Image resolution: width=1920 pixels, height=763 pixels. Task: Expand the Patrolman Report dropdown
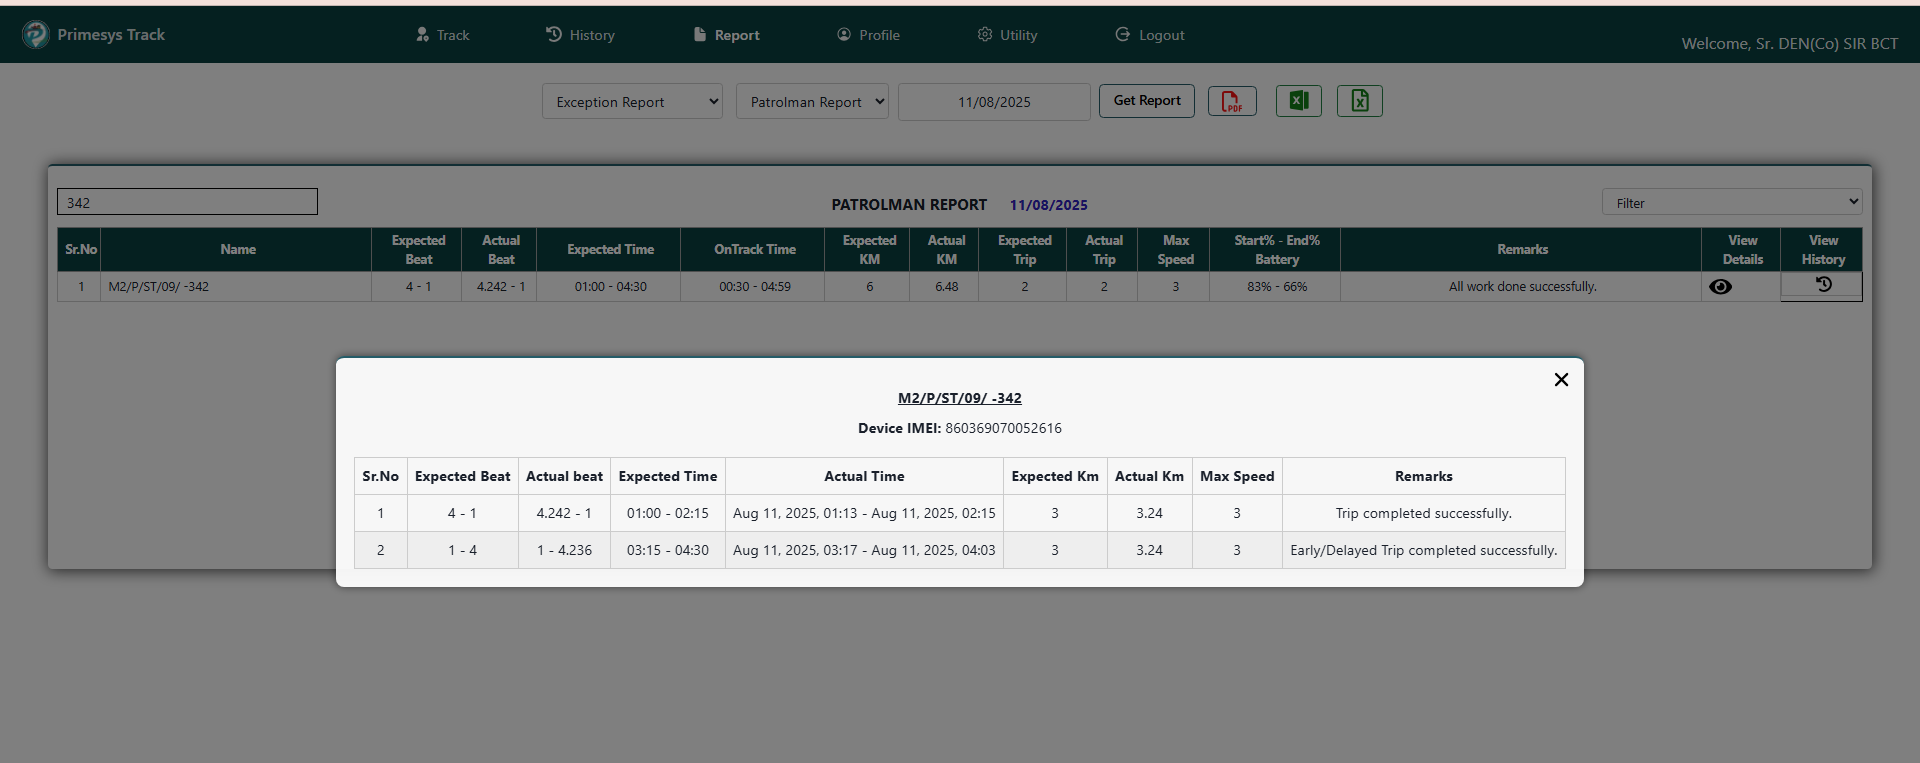(x=812, y=102)
